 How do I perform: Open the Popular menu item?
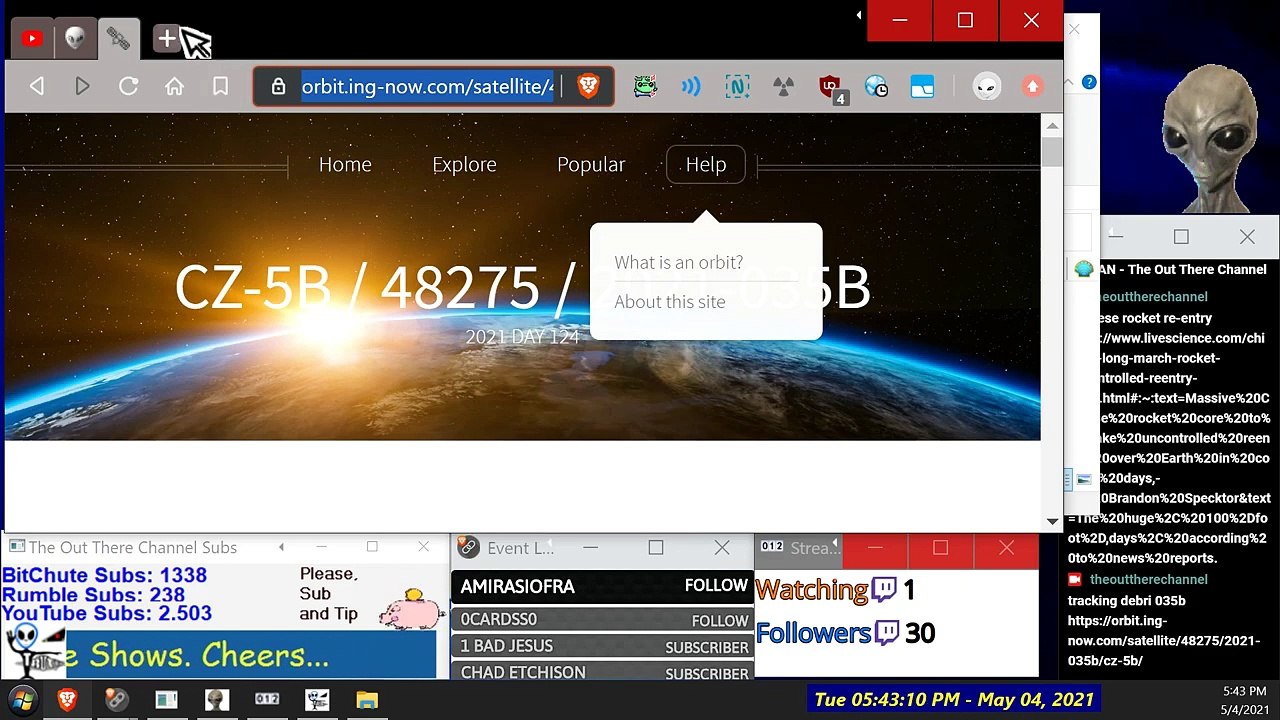[x=591, y=164]
